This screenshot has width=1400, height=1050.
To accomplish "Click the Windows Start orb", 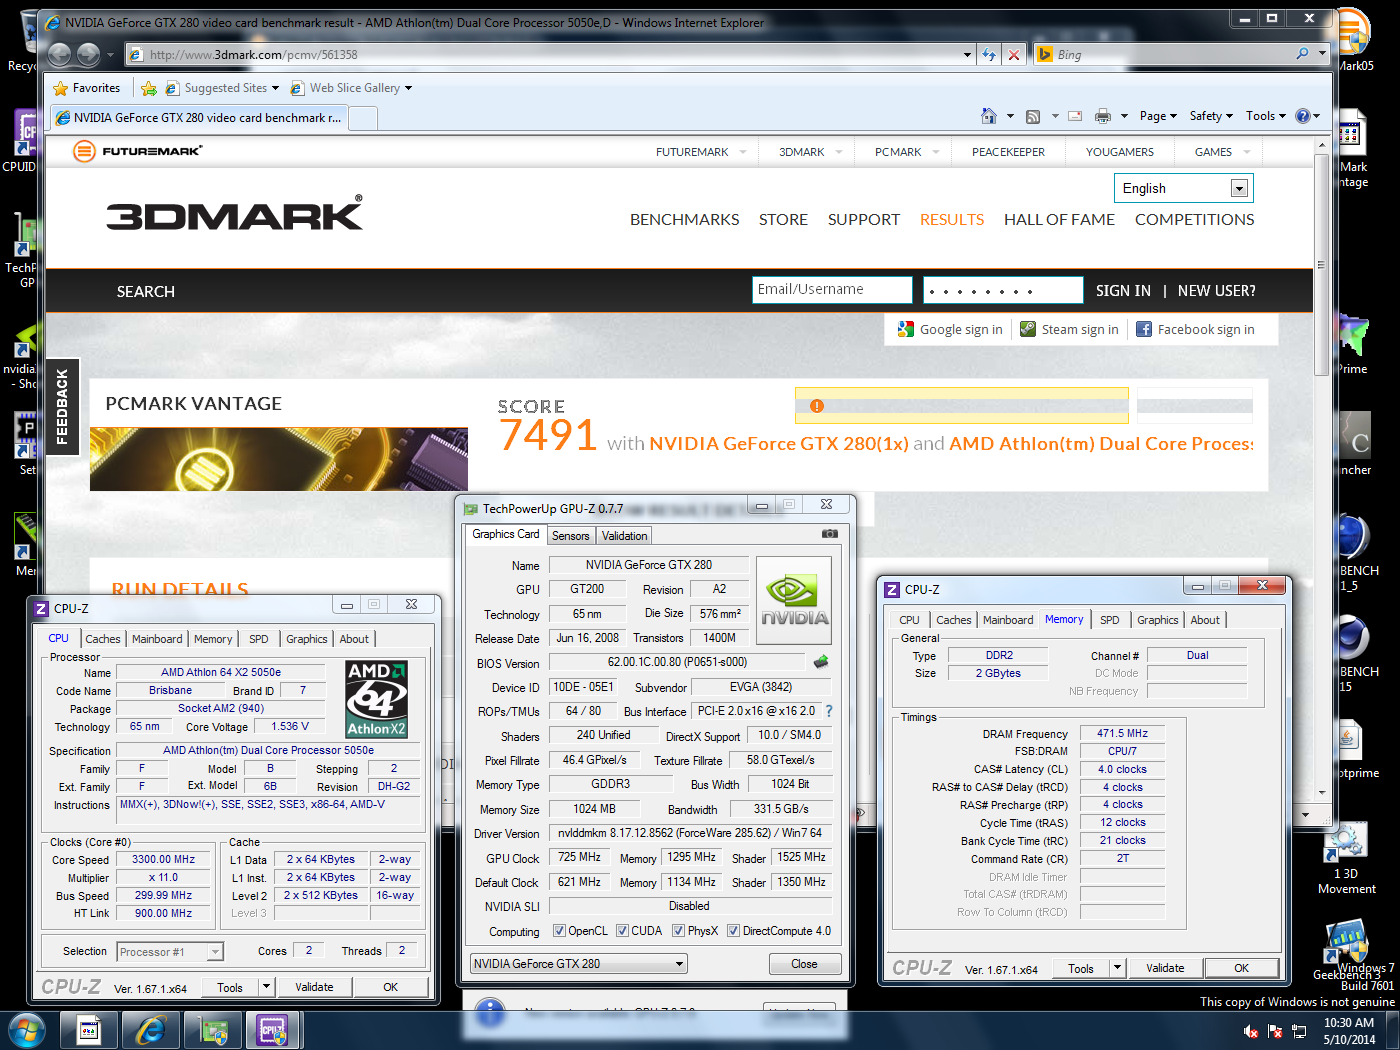I will coord(26,1029).
